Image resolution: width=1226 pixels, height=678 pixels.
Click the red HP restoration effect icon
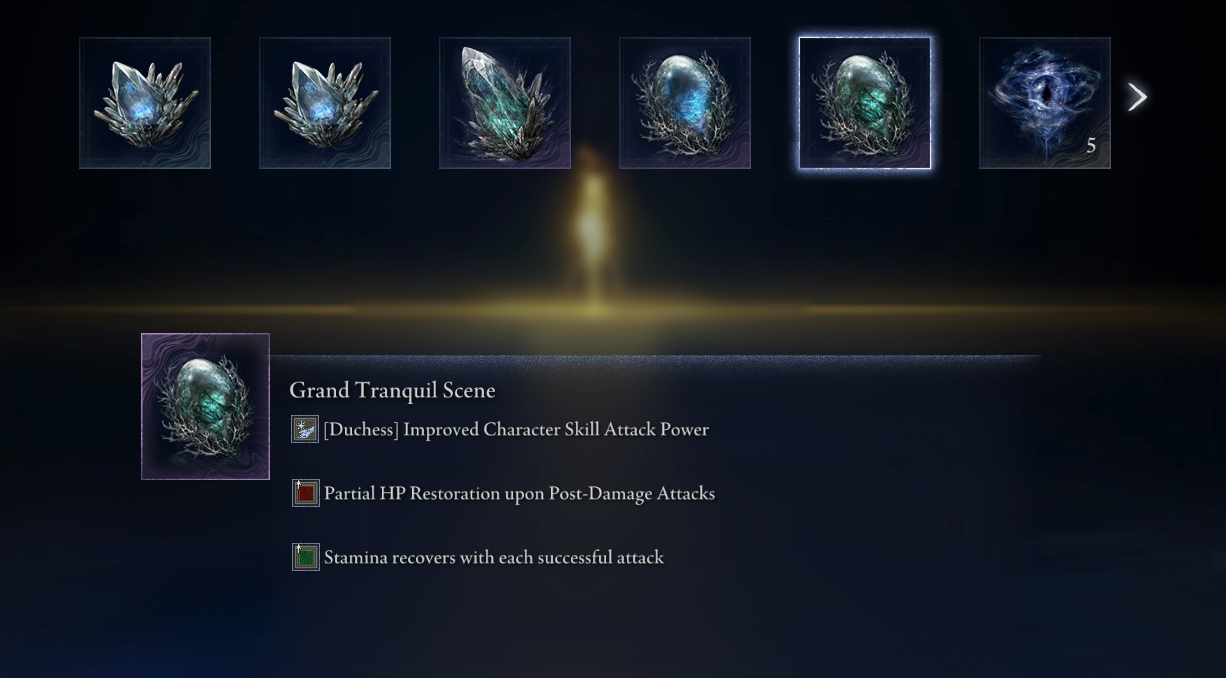(x=305, y=493)
